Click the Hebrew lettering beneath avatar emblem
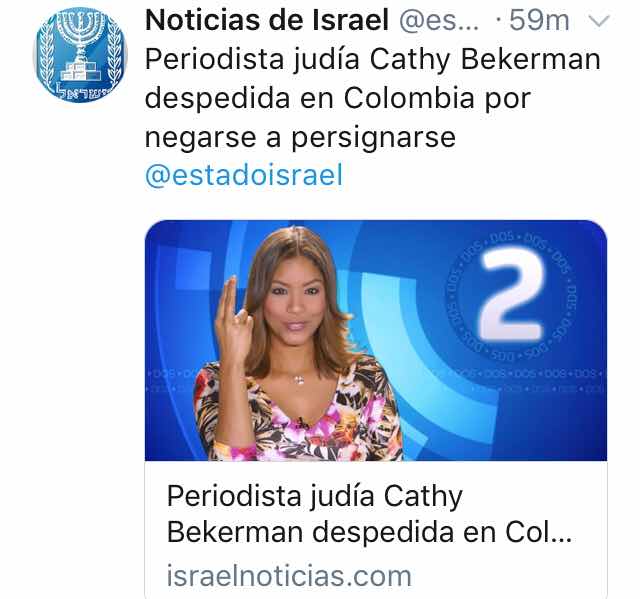 coord(81,92)
